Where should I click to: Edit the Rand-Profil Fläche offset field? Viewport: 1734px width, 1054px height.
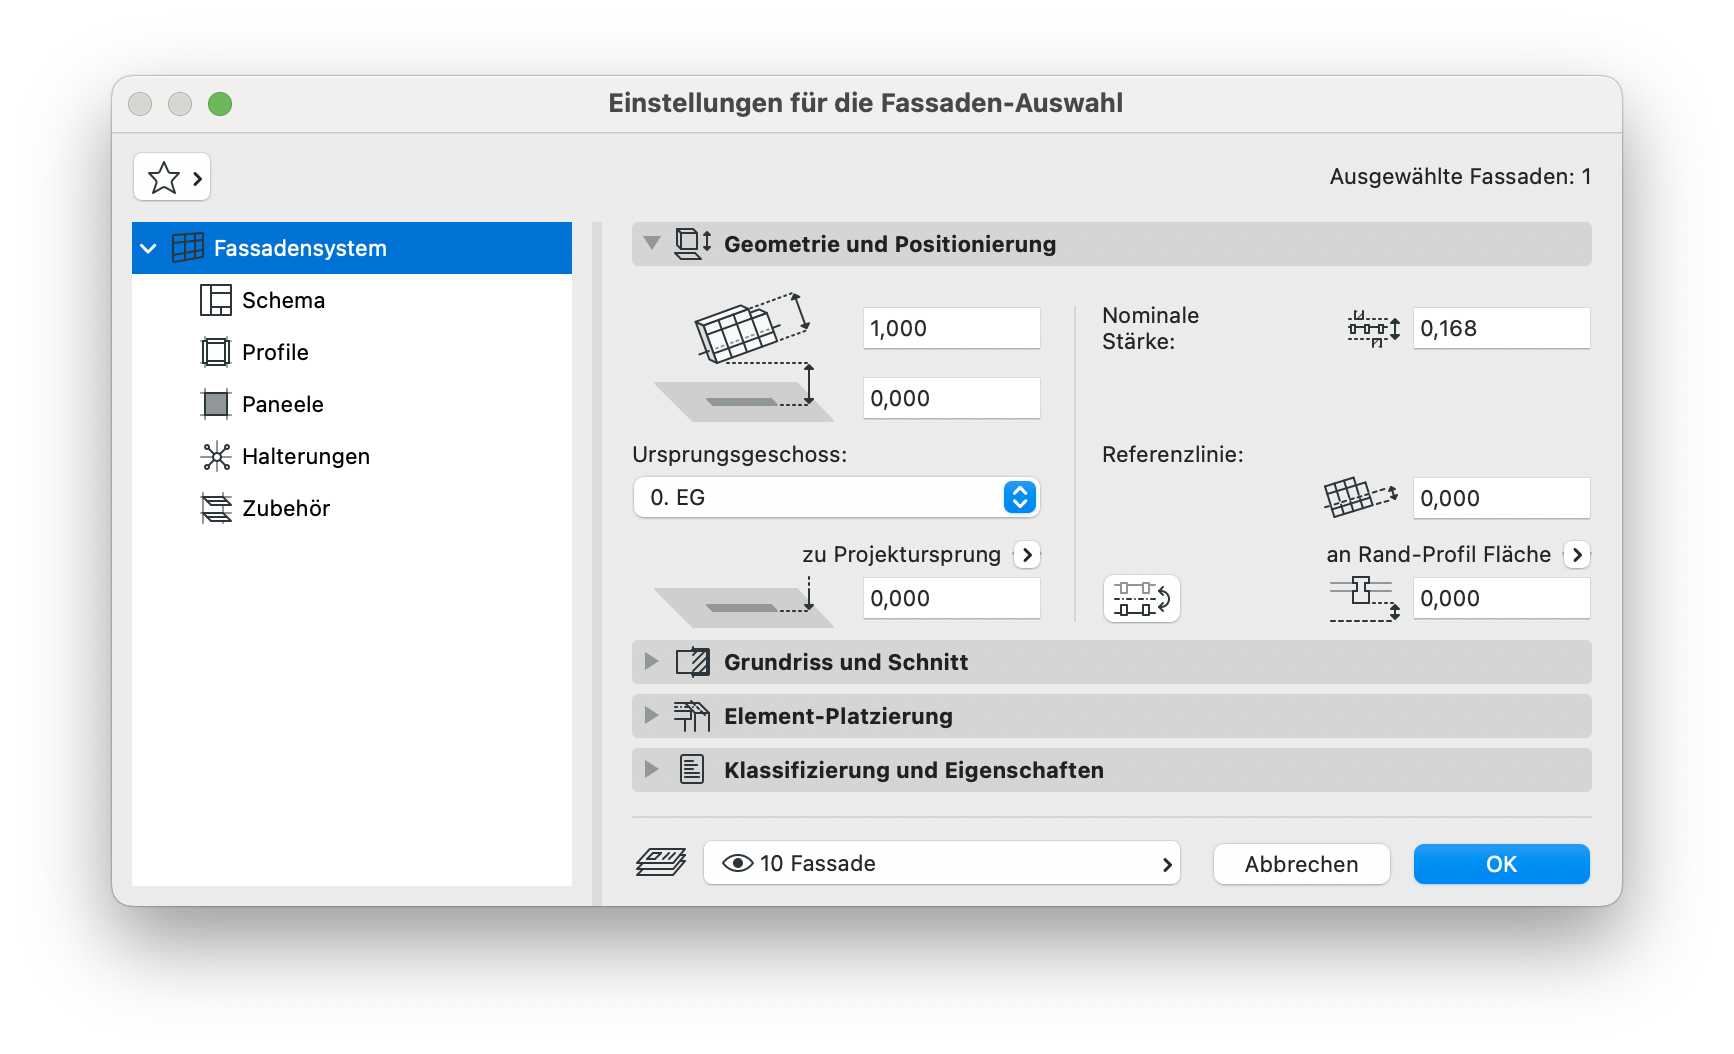tap(1501, 598)
